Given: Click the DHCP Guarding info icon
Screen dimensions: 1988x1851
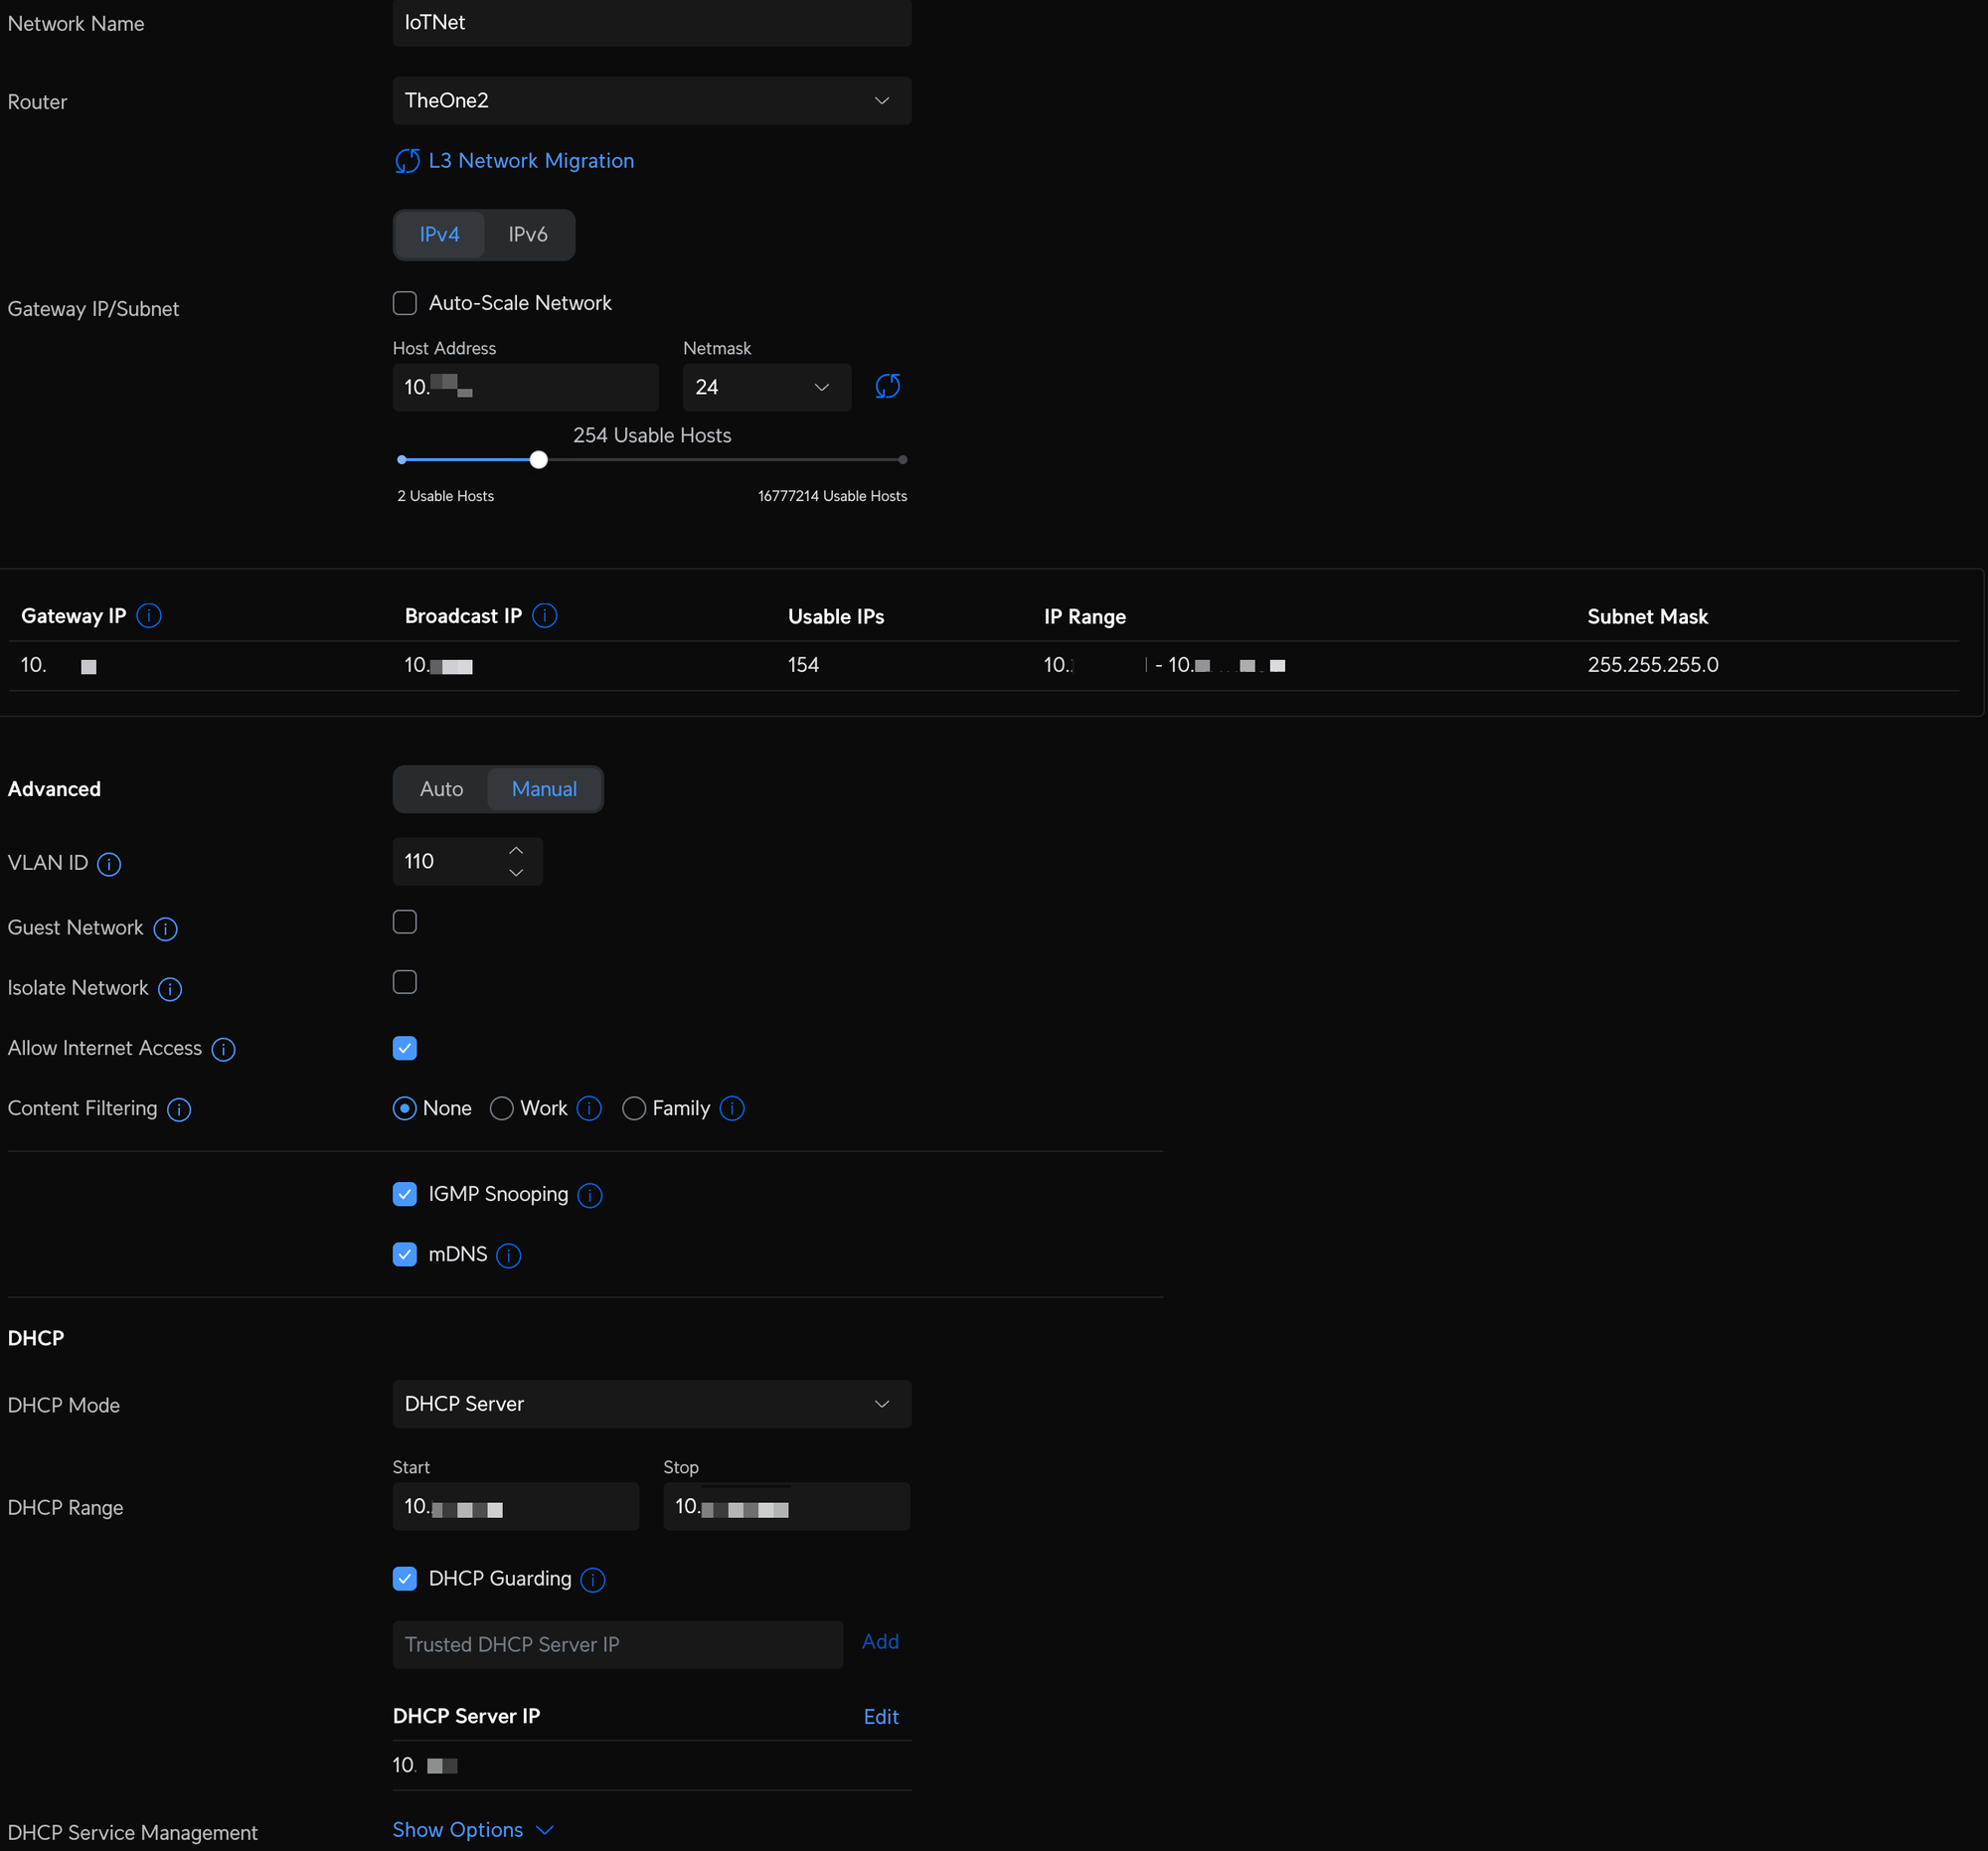Looking at the screenshot, I should [593, 1579].
